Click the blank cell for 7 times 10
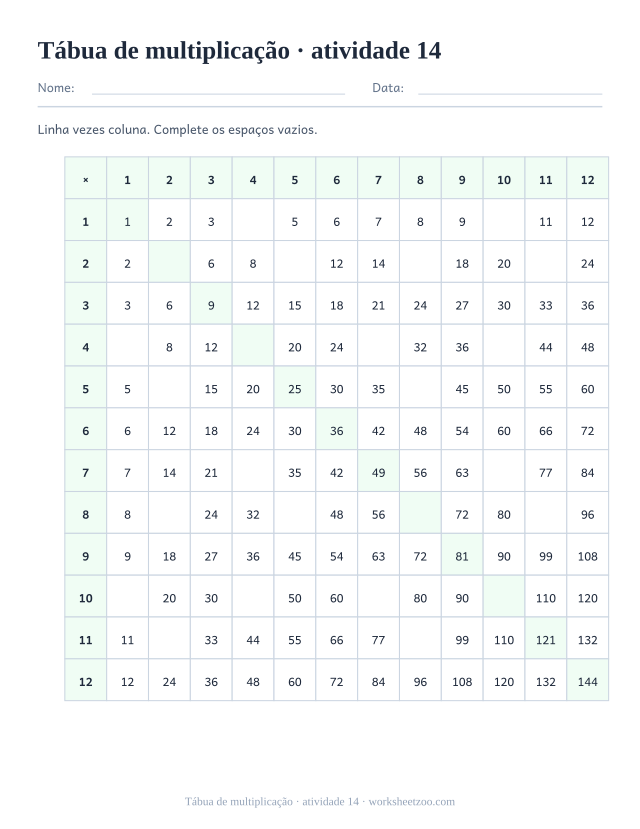This screenshot has width=640, height=829. click(x=504, y=473)
